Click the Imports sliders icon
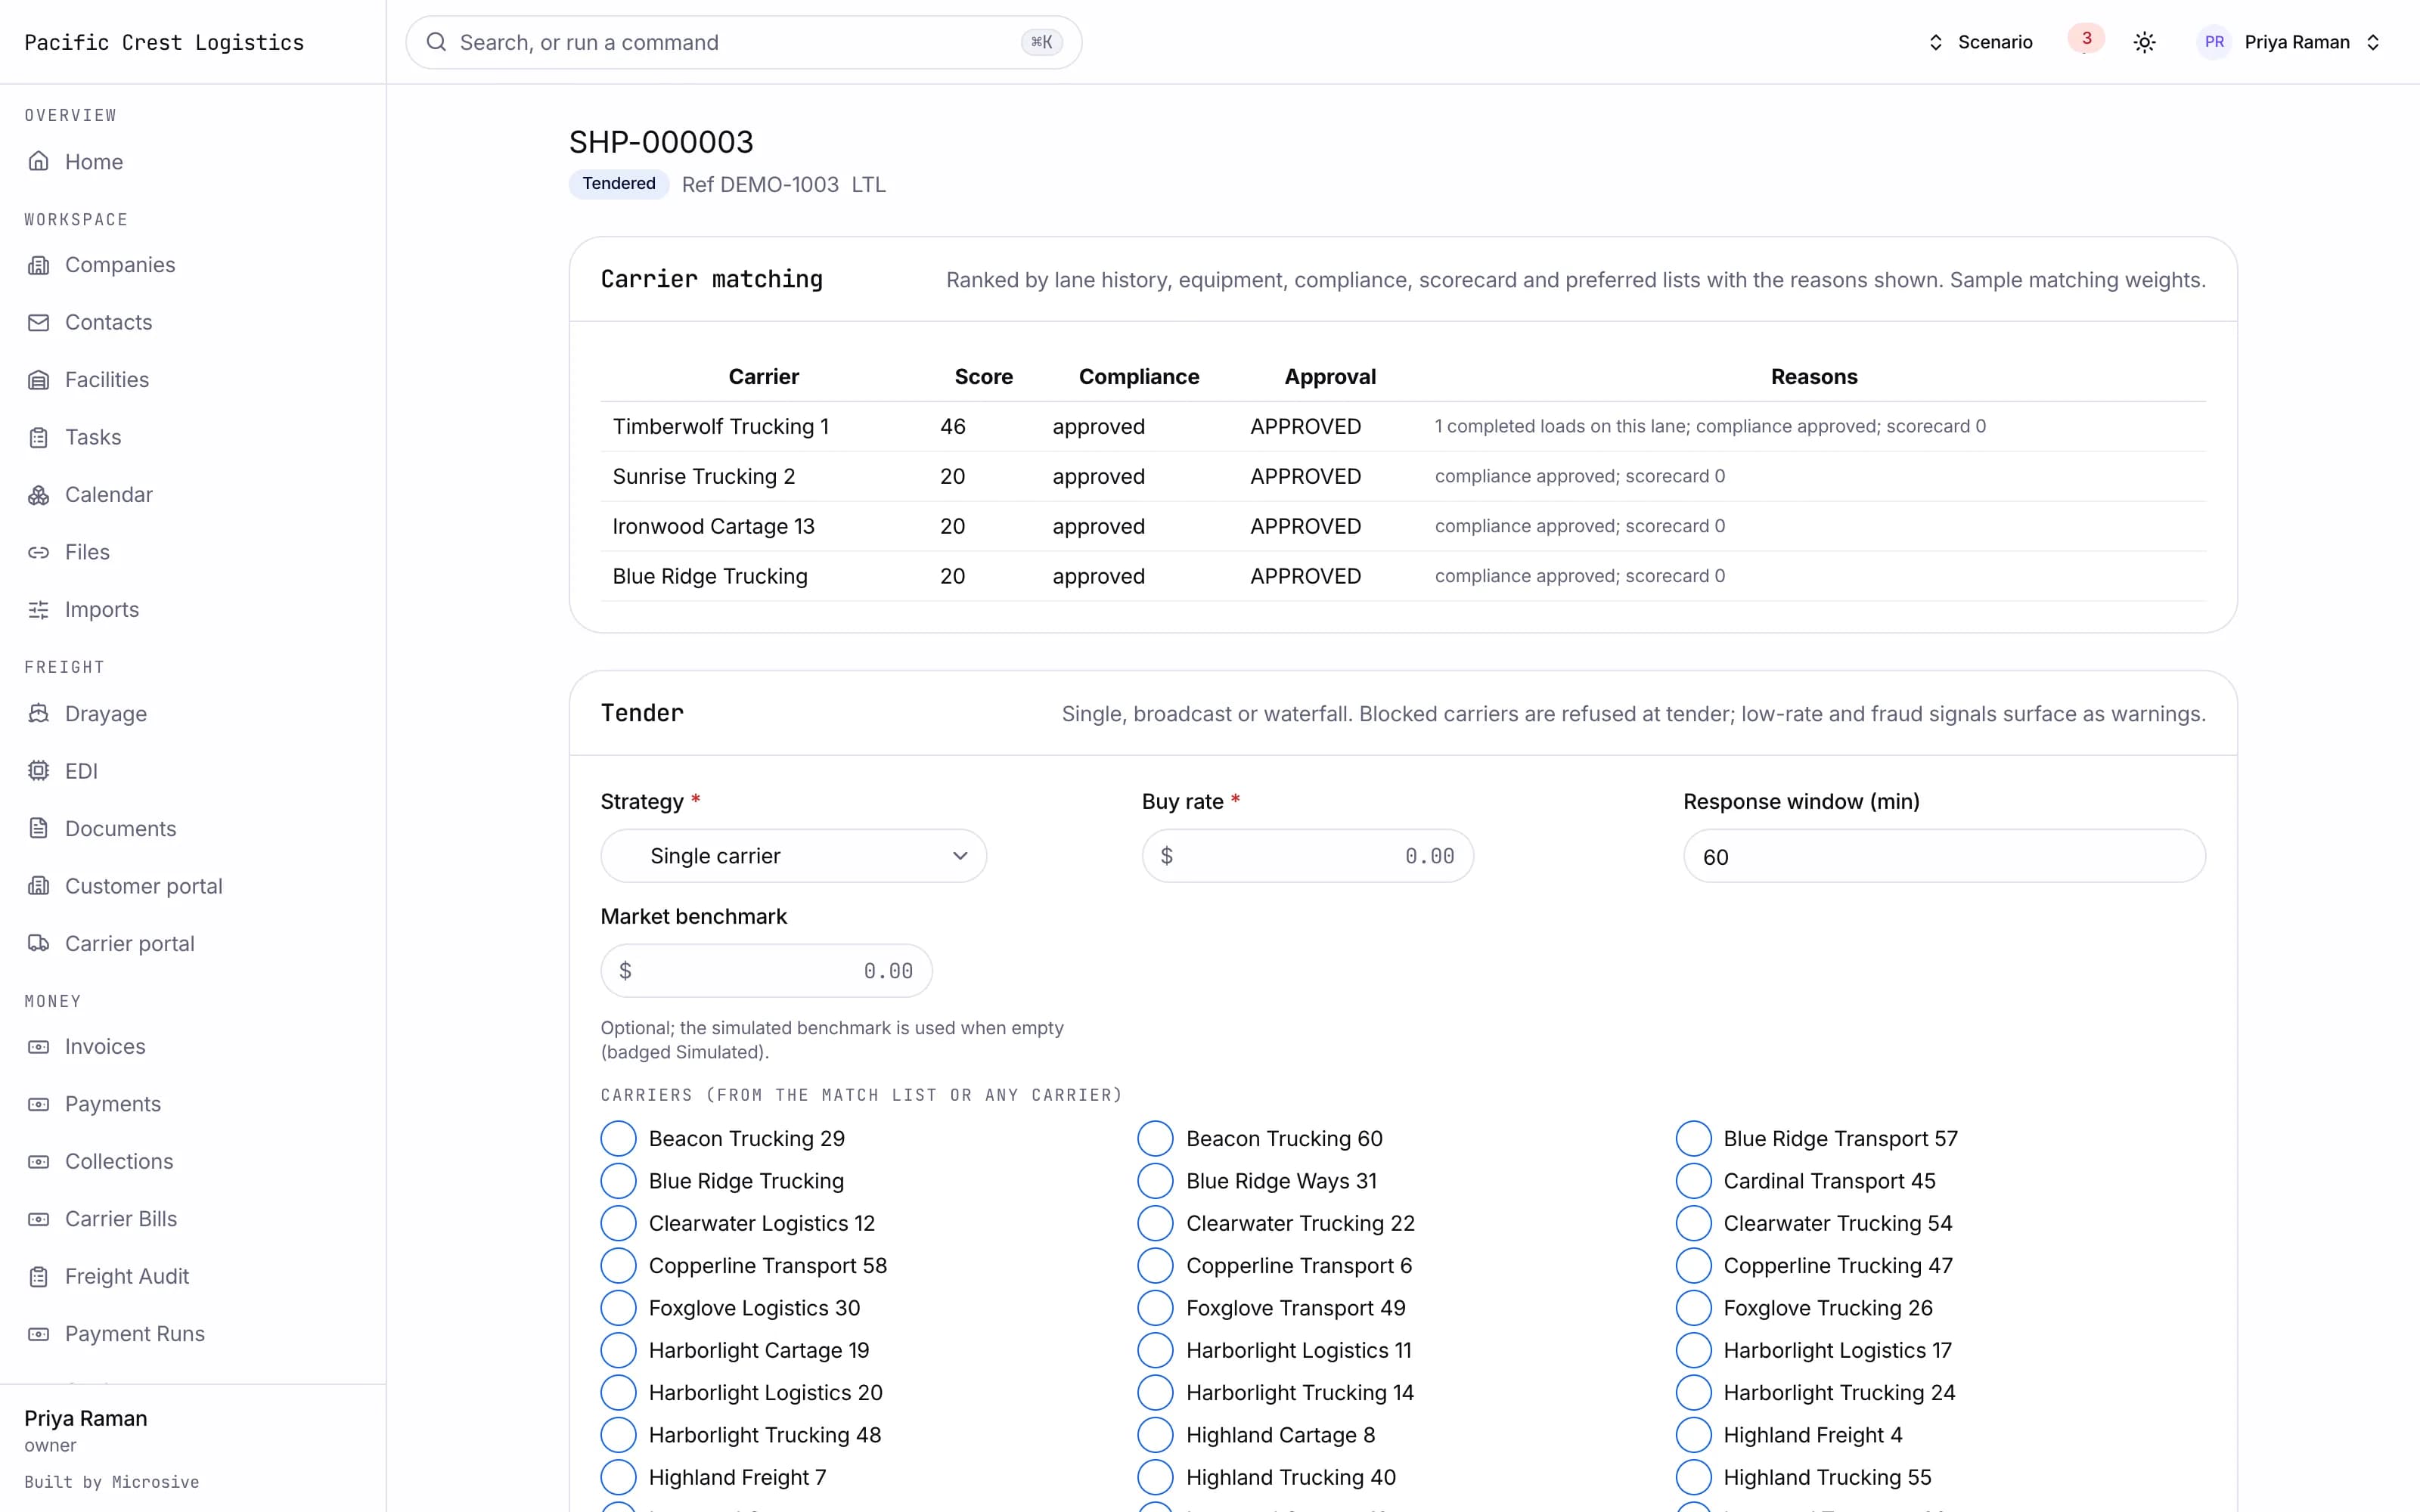This screenshot has width=2420, height=1512. tap(38, 610)
